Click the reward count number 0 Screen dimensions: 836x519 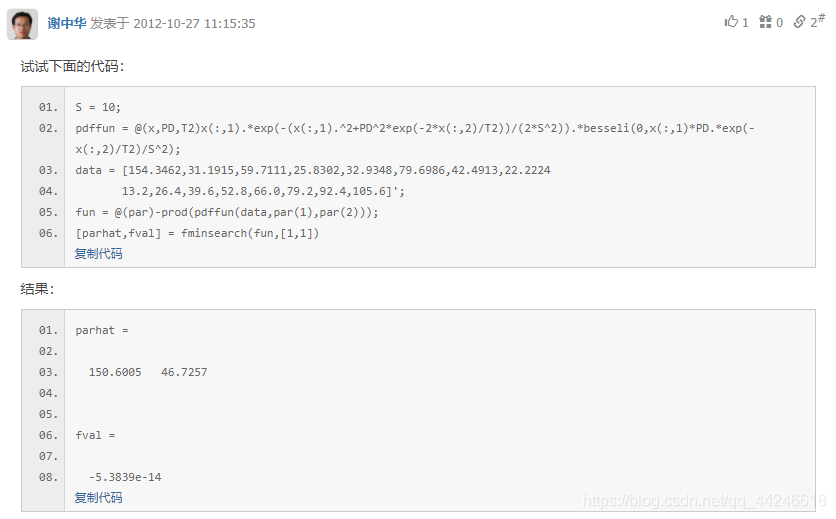(779, 22)
